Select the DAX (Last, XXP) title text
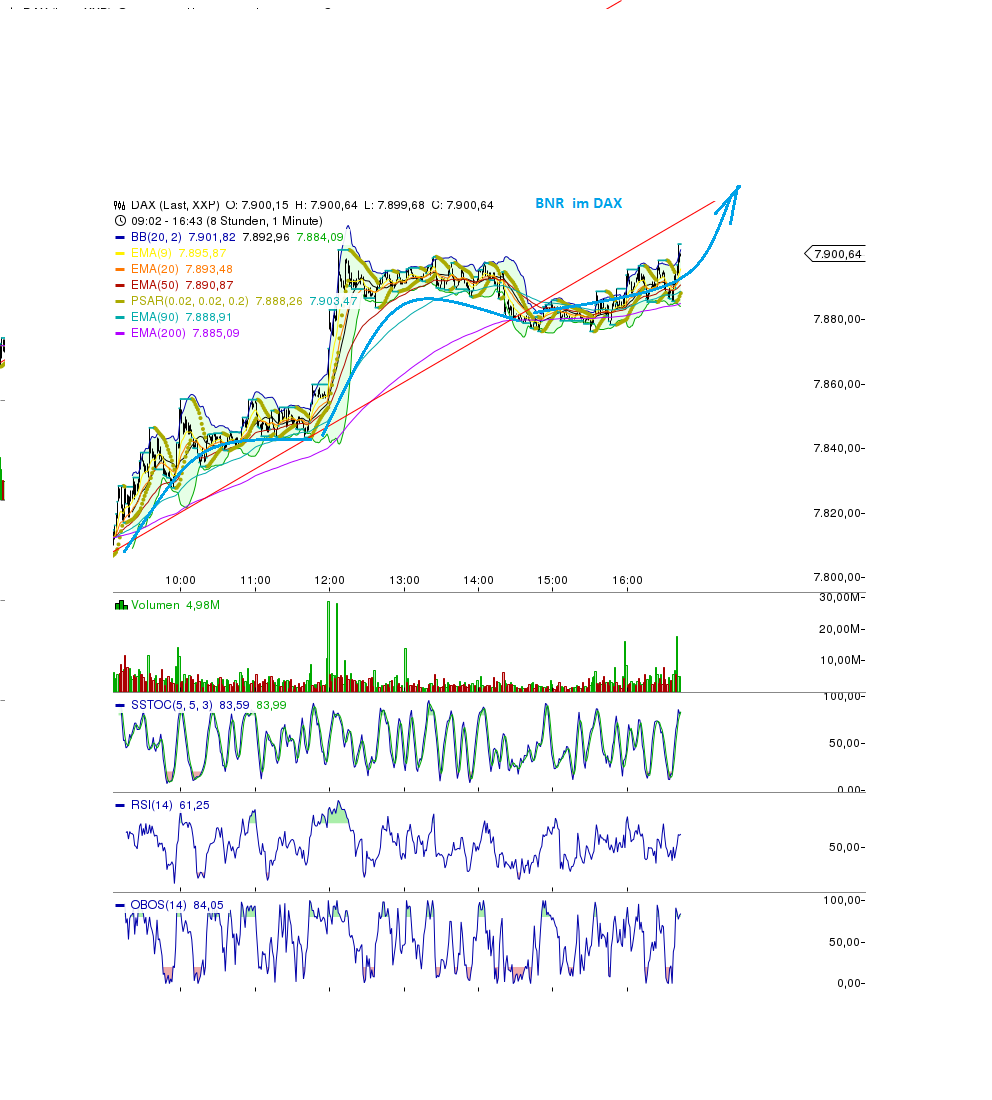 [x=175, y=205]
